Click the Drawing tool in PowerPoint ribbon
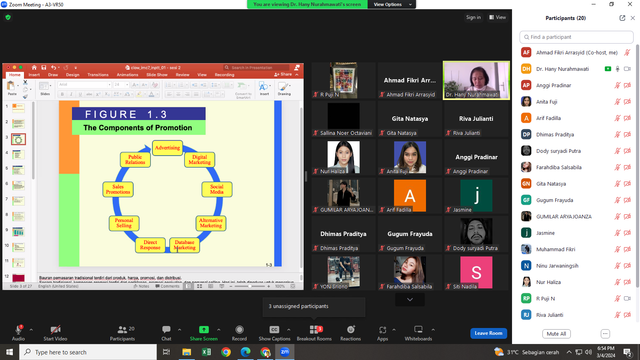640x360 pixels. pyautogui.click(x=284, y=88)
